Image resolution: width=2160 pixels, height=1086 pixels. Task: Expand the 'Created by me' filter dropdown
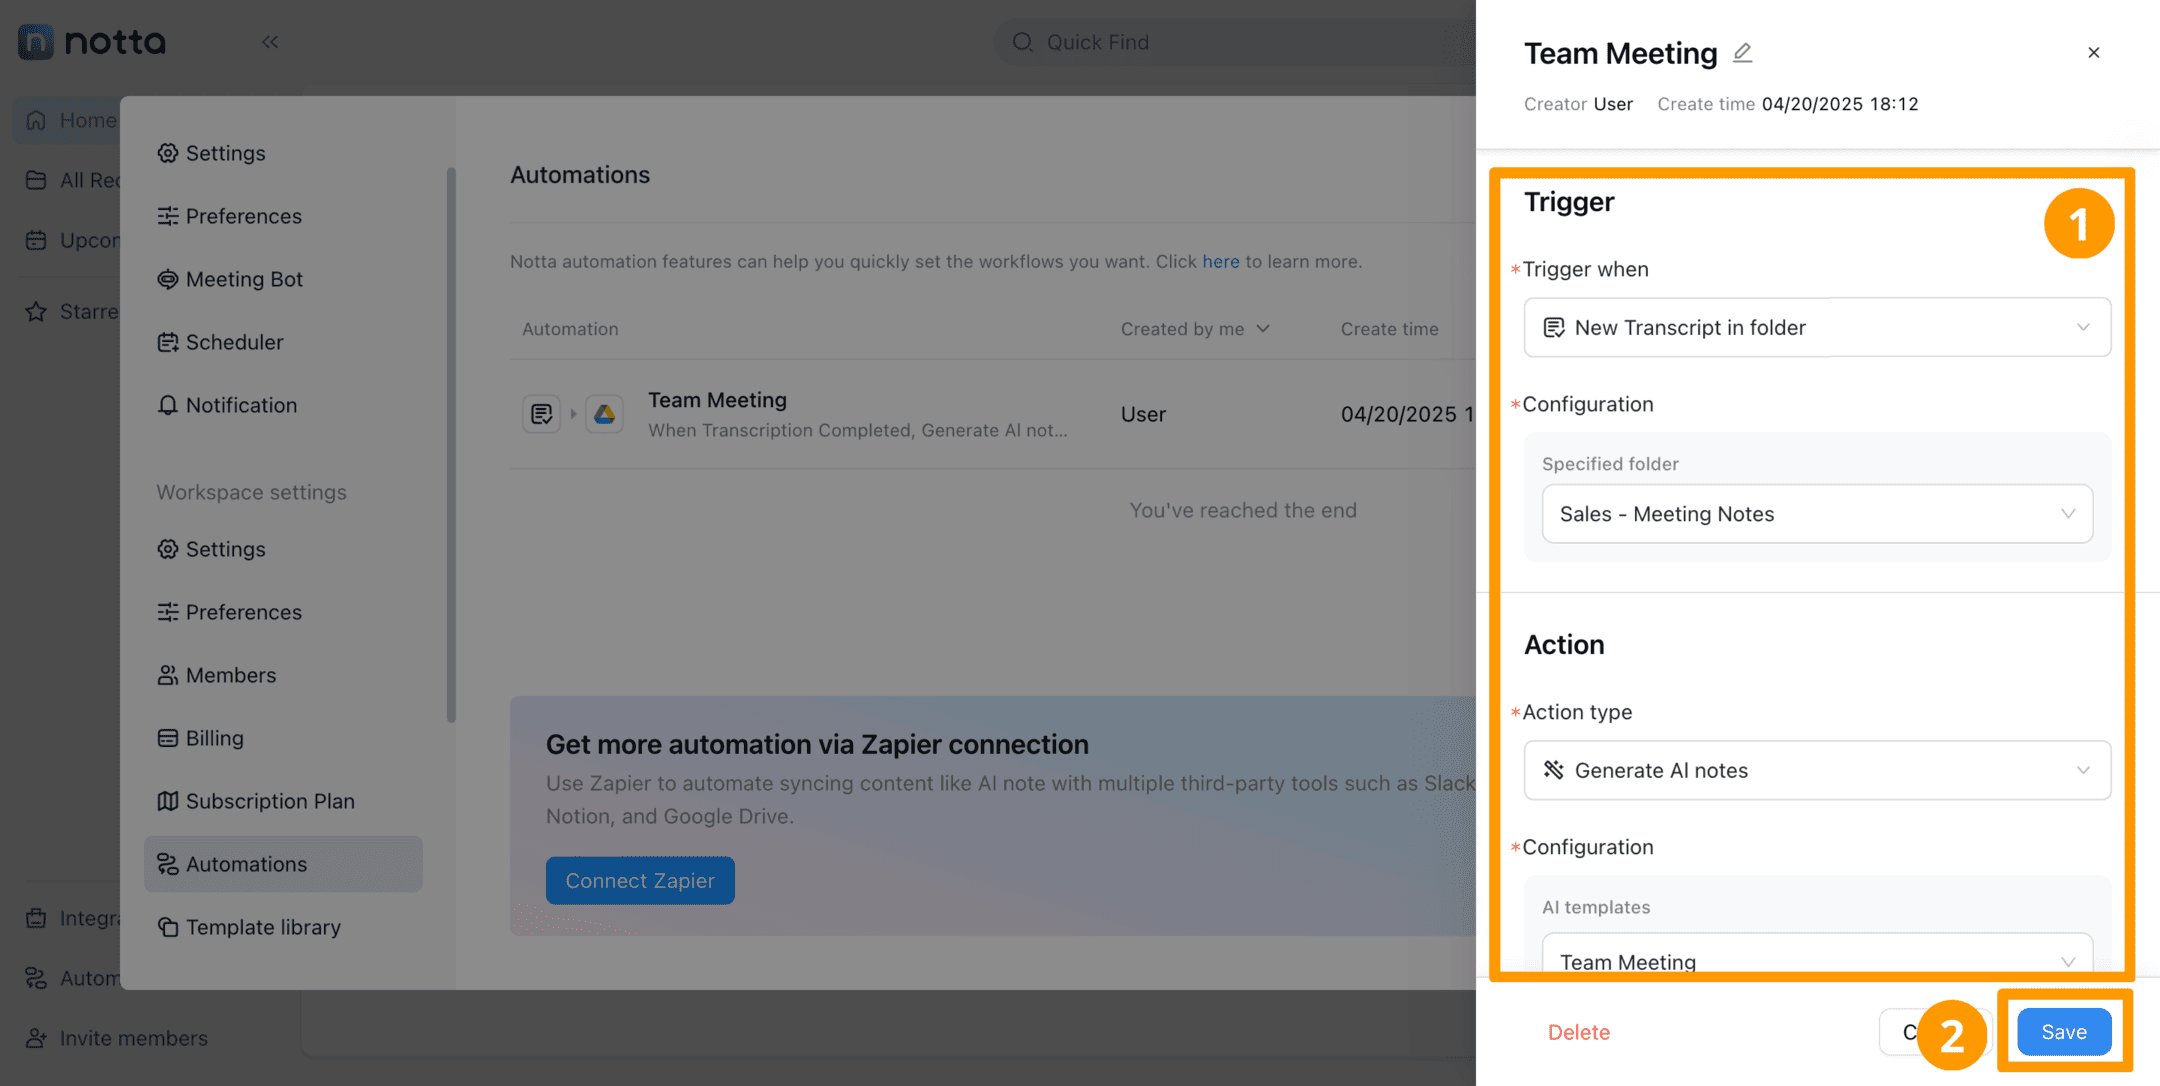pyautogui.click(x=1195, y=329)
